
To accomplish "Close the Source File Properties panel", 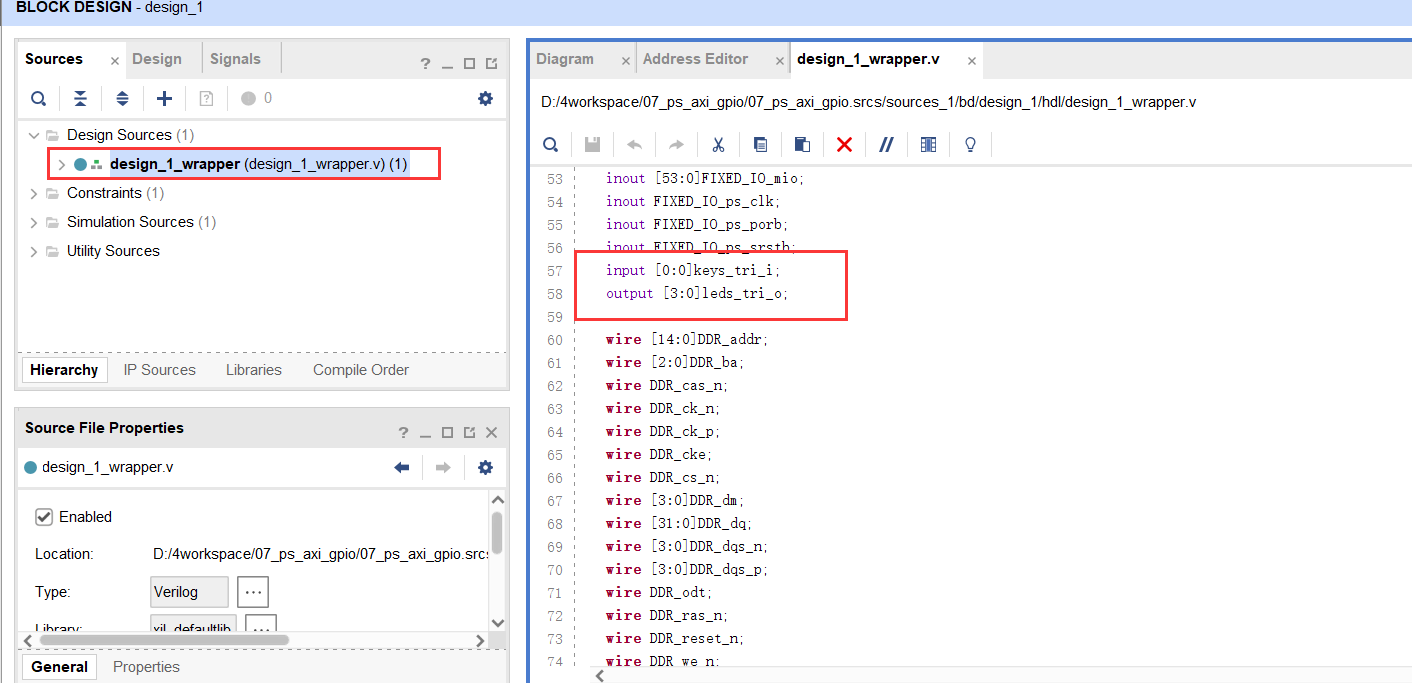I will 491,433.
